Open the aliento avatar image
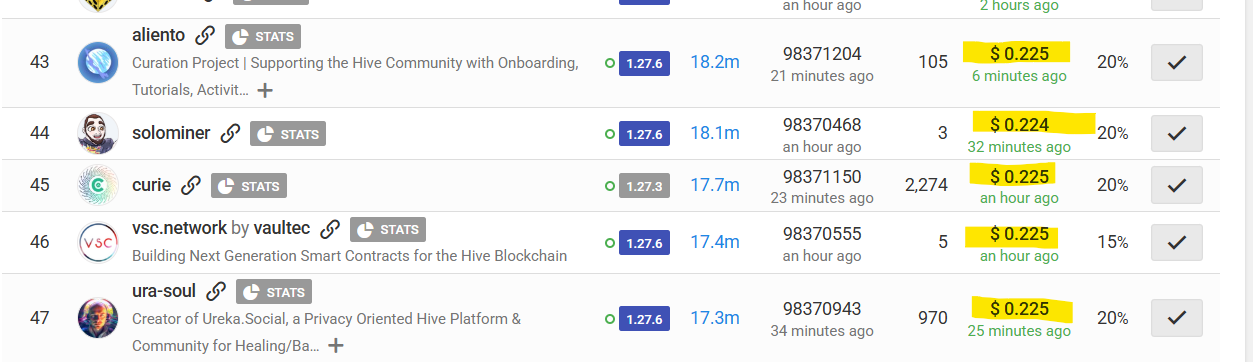 pyautogui.click(x=98, y=63)
